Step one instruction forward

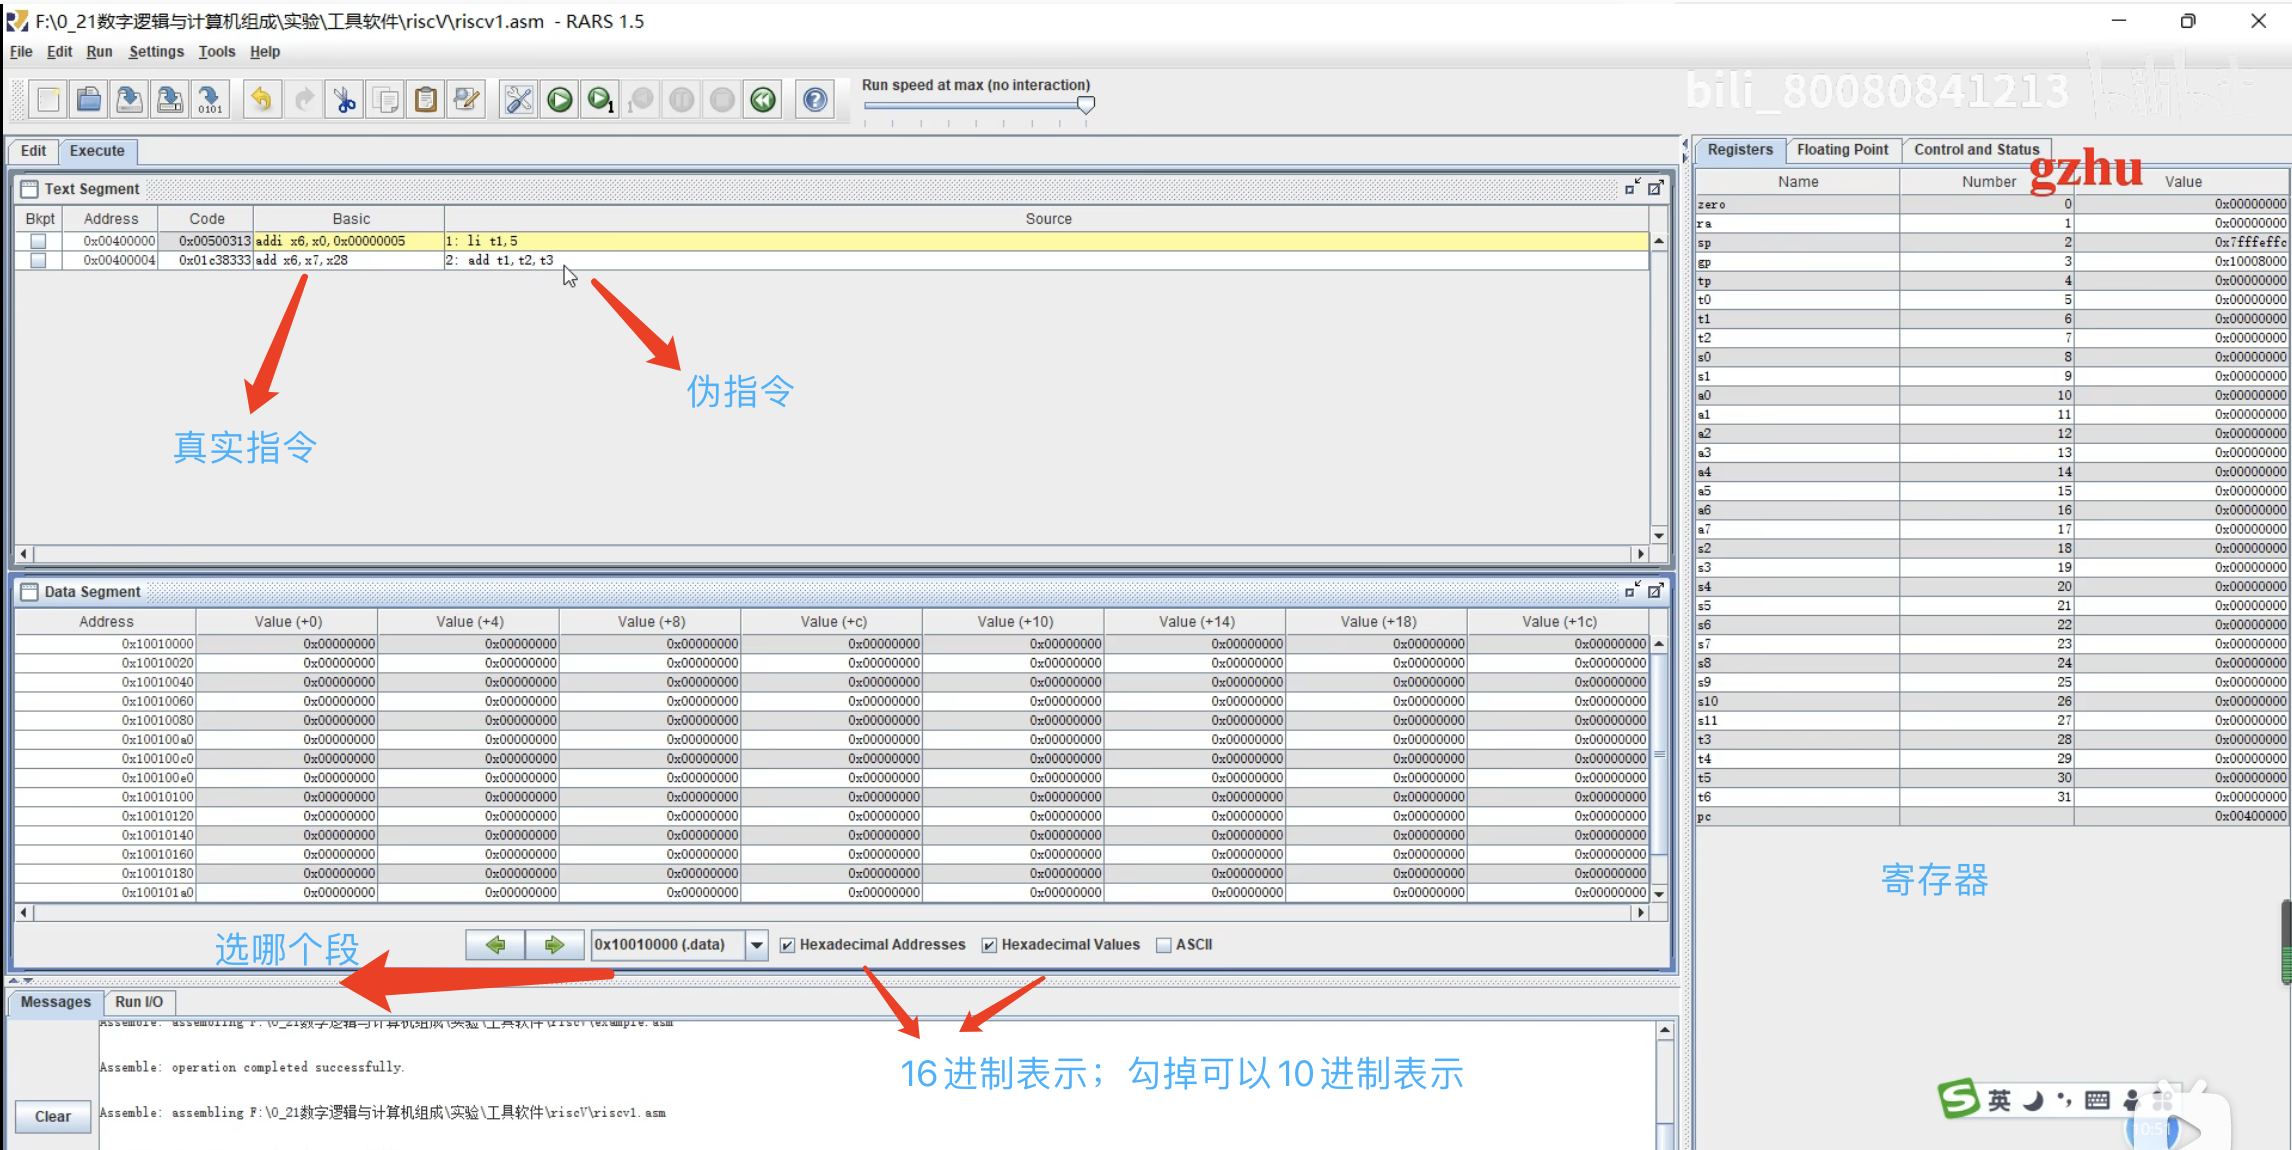point(600,100)
